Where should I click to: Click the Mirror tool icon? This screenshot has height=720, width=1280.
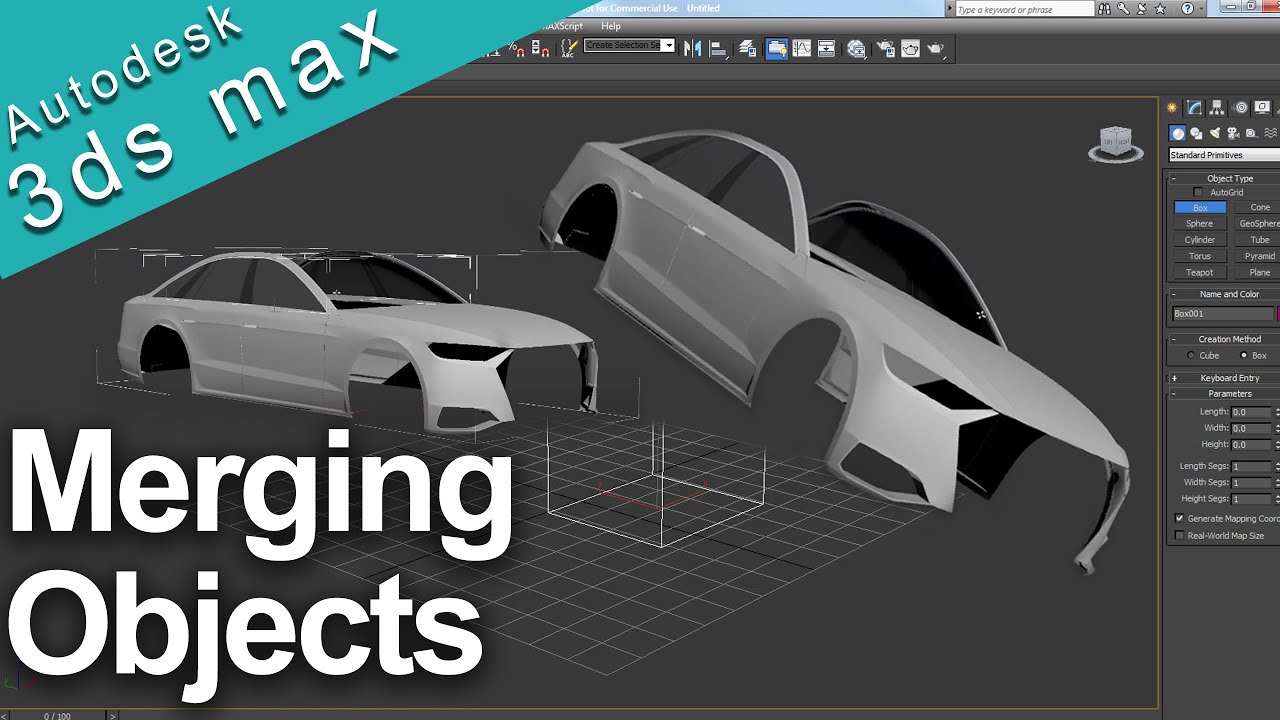pyautogui.click(x=692, y=48)
